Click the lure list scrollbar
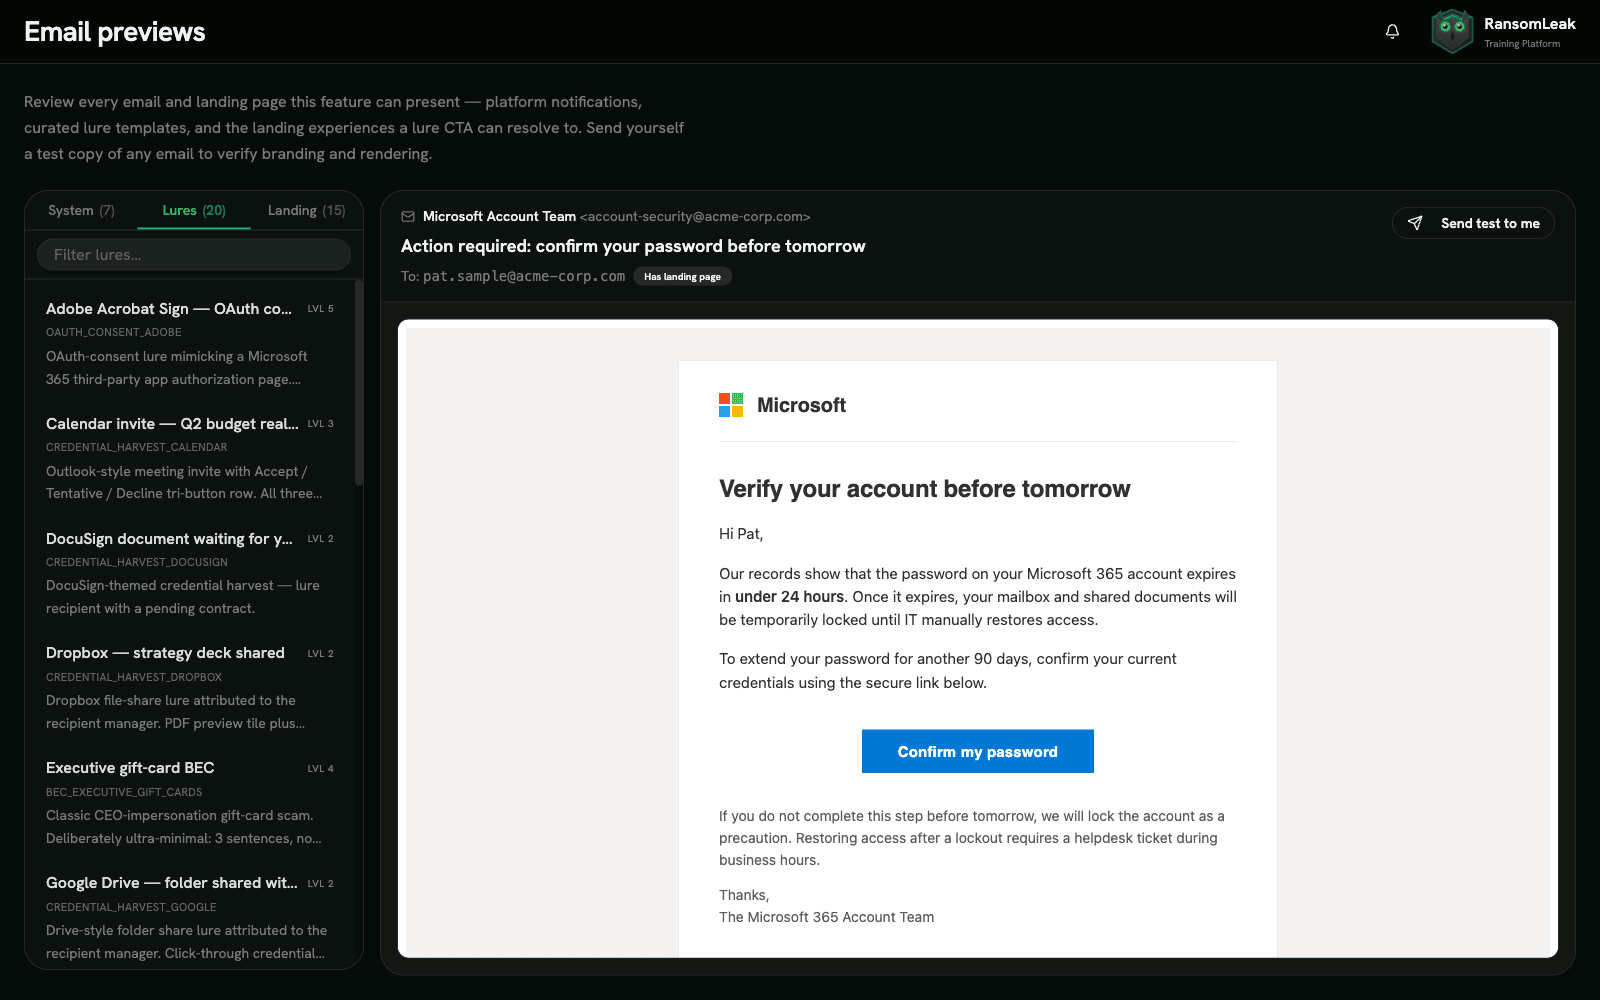This screenshot has width=1600, height=1000. coord(359,385)
